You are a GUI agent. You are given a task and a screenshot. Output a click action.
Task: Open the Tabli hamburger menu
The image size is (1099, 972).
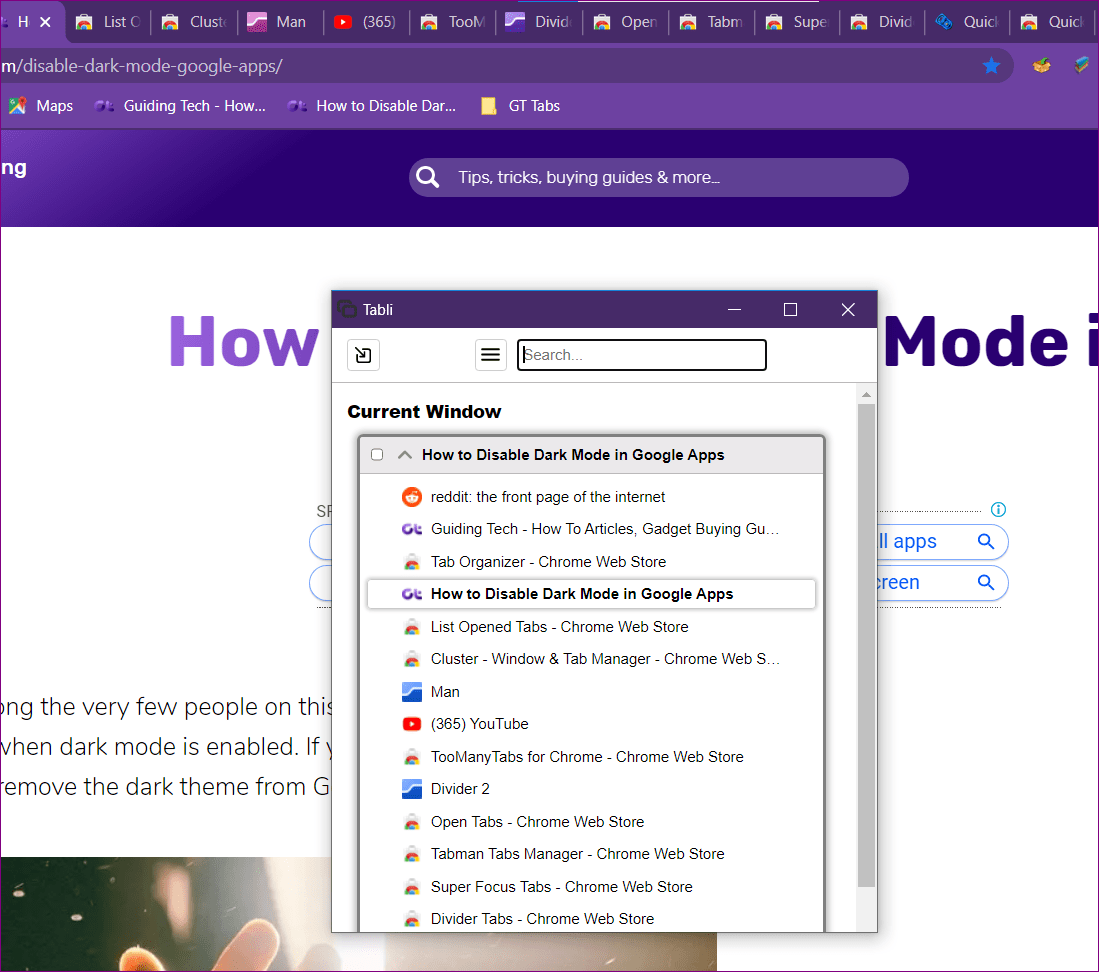490,355
